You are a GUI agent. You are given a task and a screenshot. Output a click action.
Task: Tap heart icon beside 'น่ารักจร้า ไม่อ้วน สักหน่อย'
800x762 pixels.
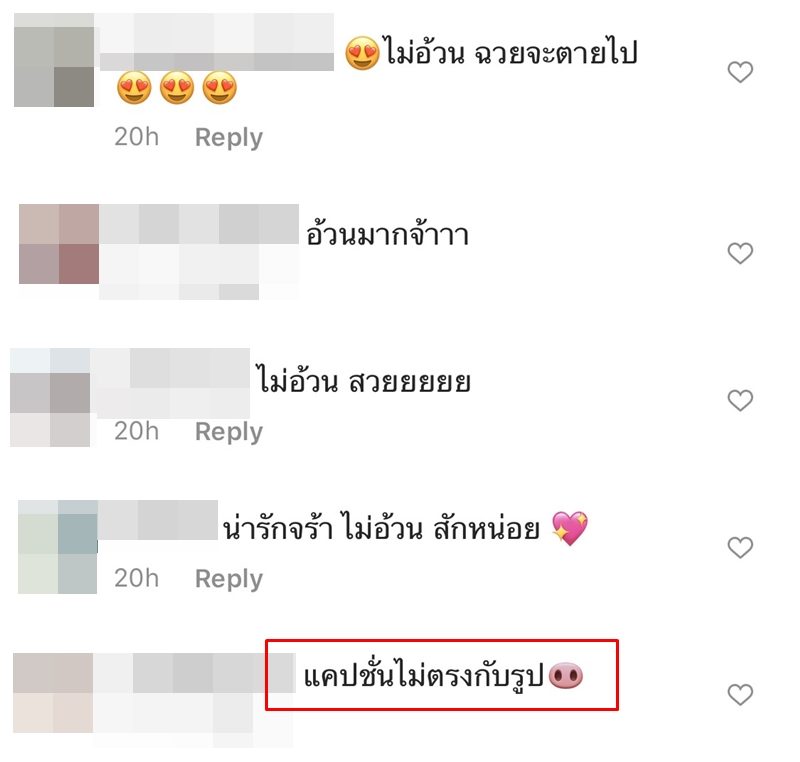click(740, 548)
